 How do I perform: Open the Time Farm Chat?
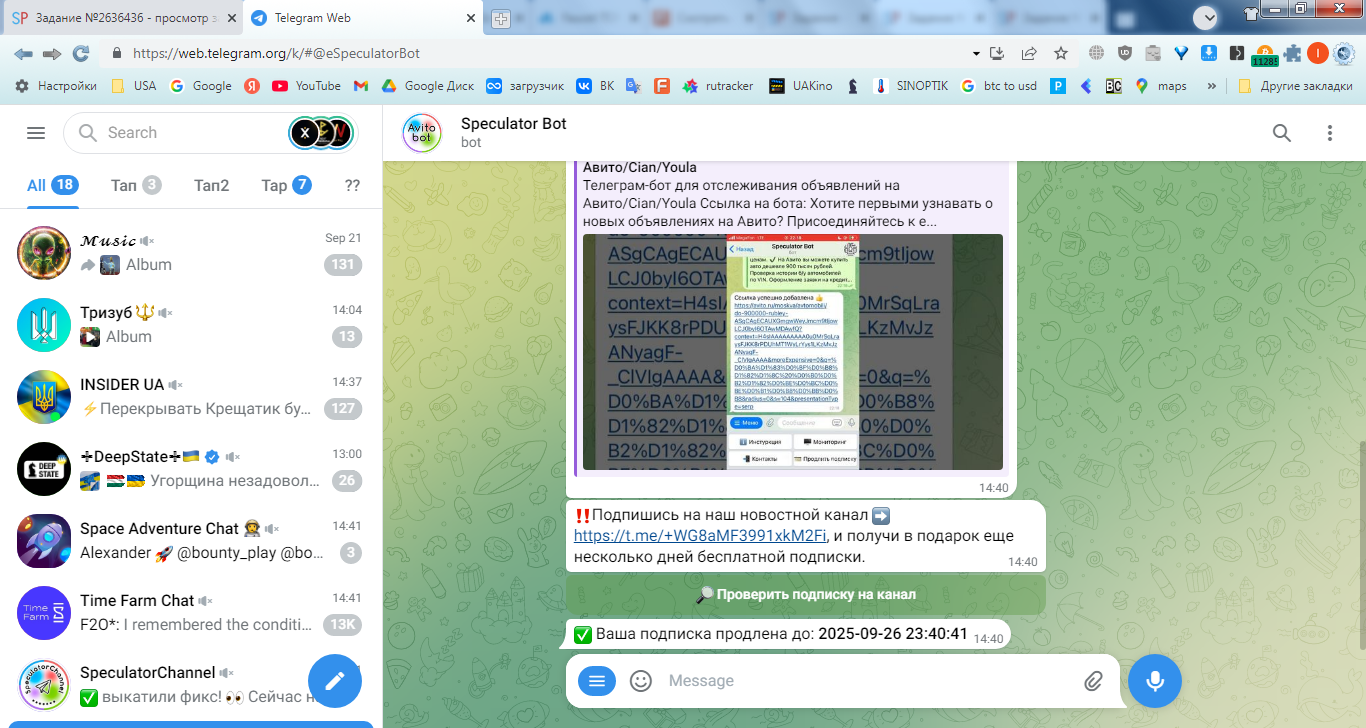point(191,612)
